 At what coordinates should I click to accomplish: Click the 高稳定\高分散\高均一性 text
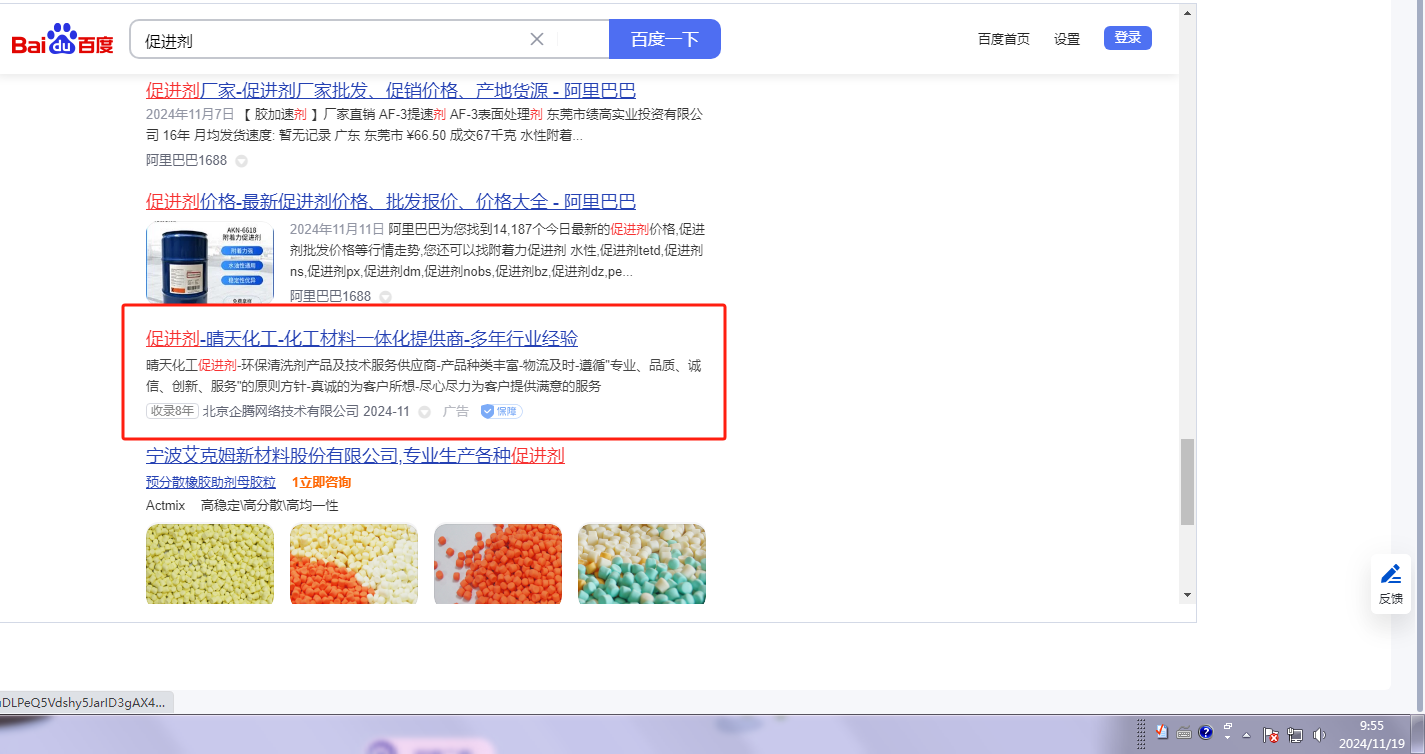(x=270, y=505)
